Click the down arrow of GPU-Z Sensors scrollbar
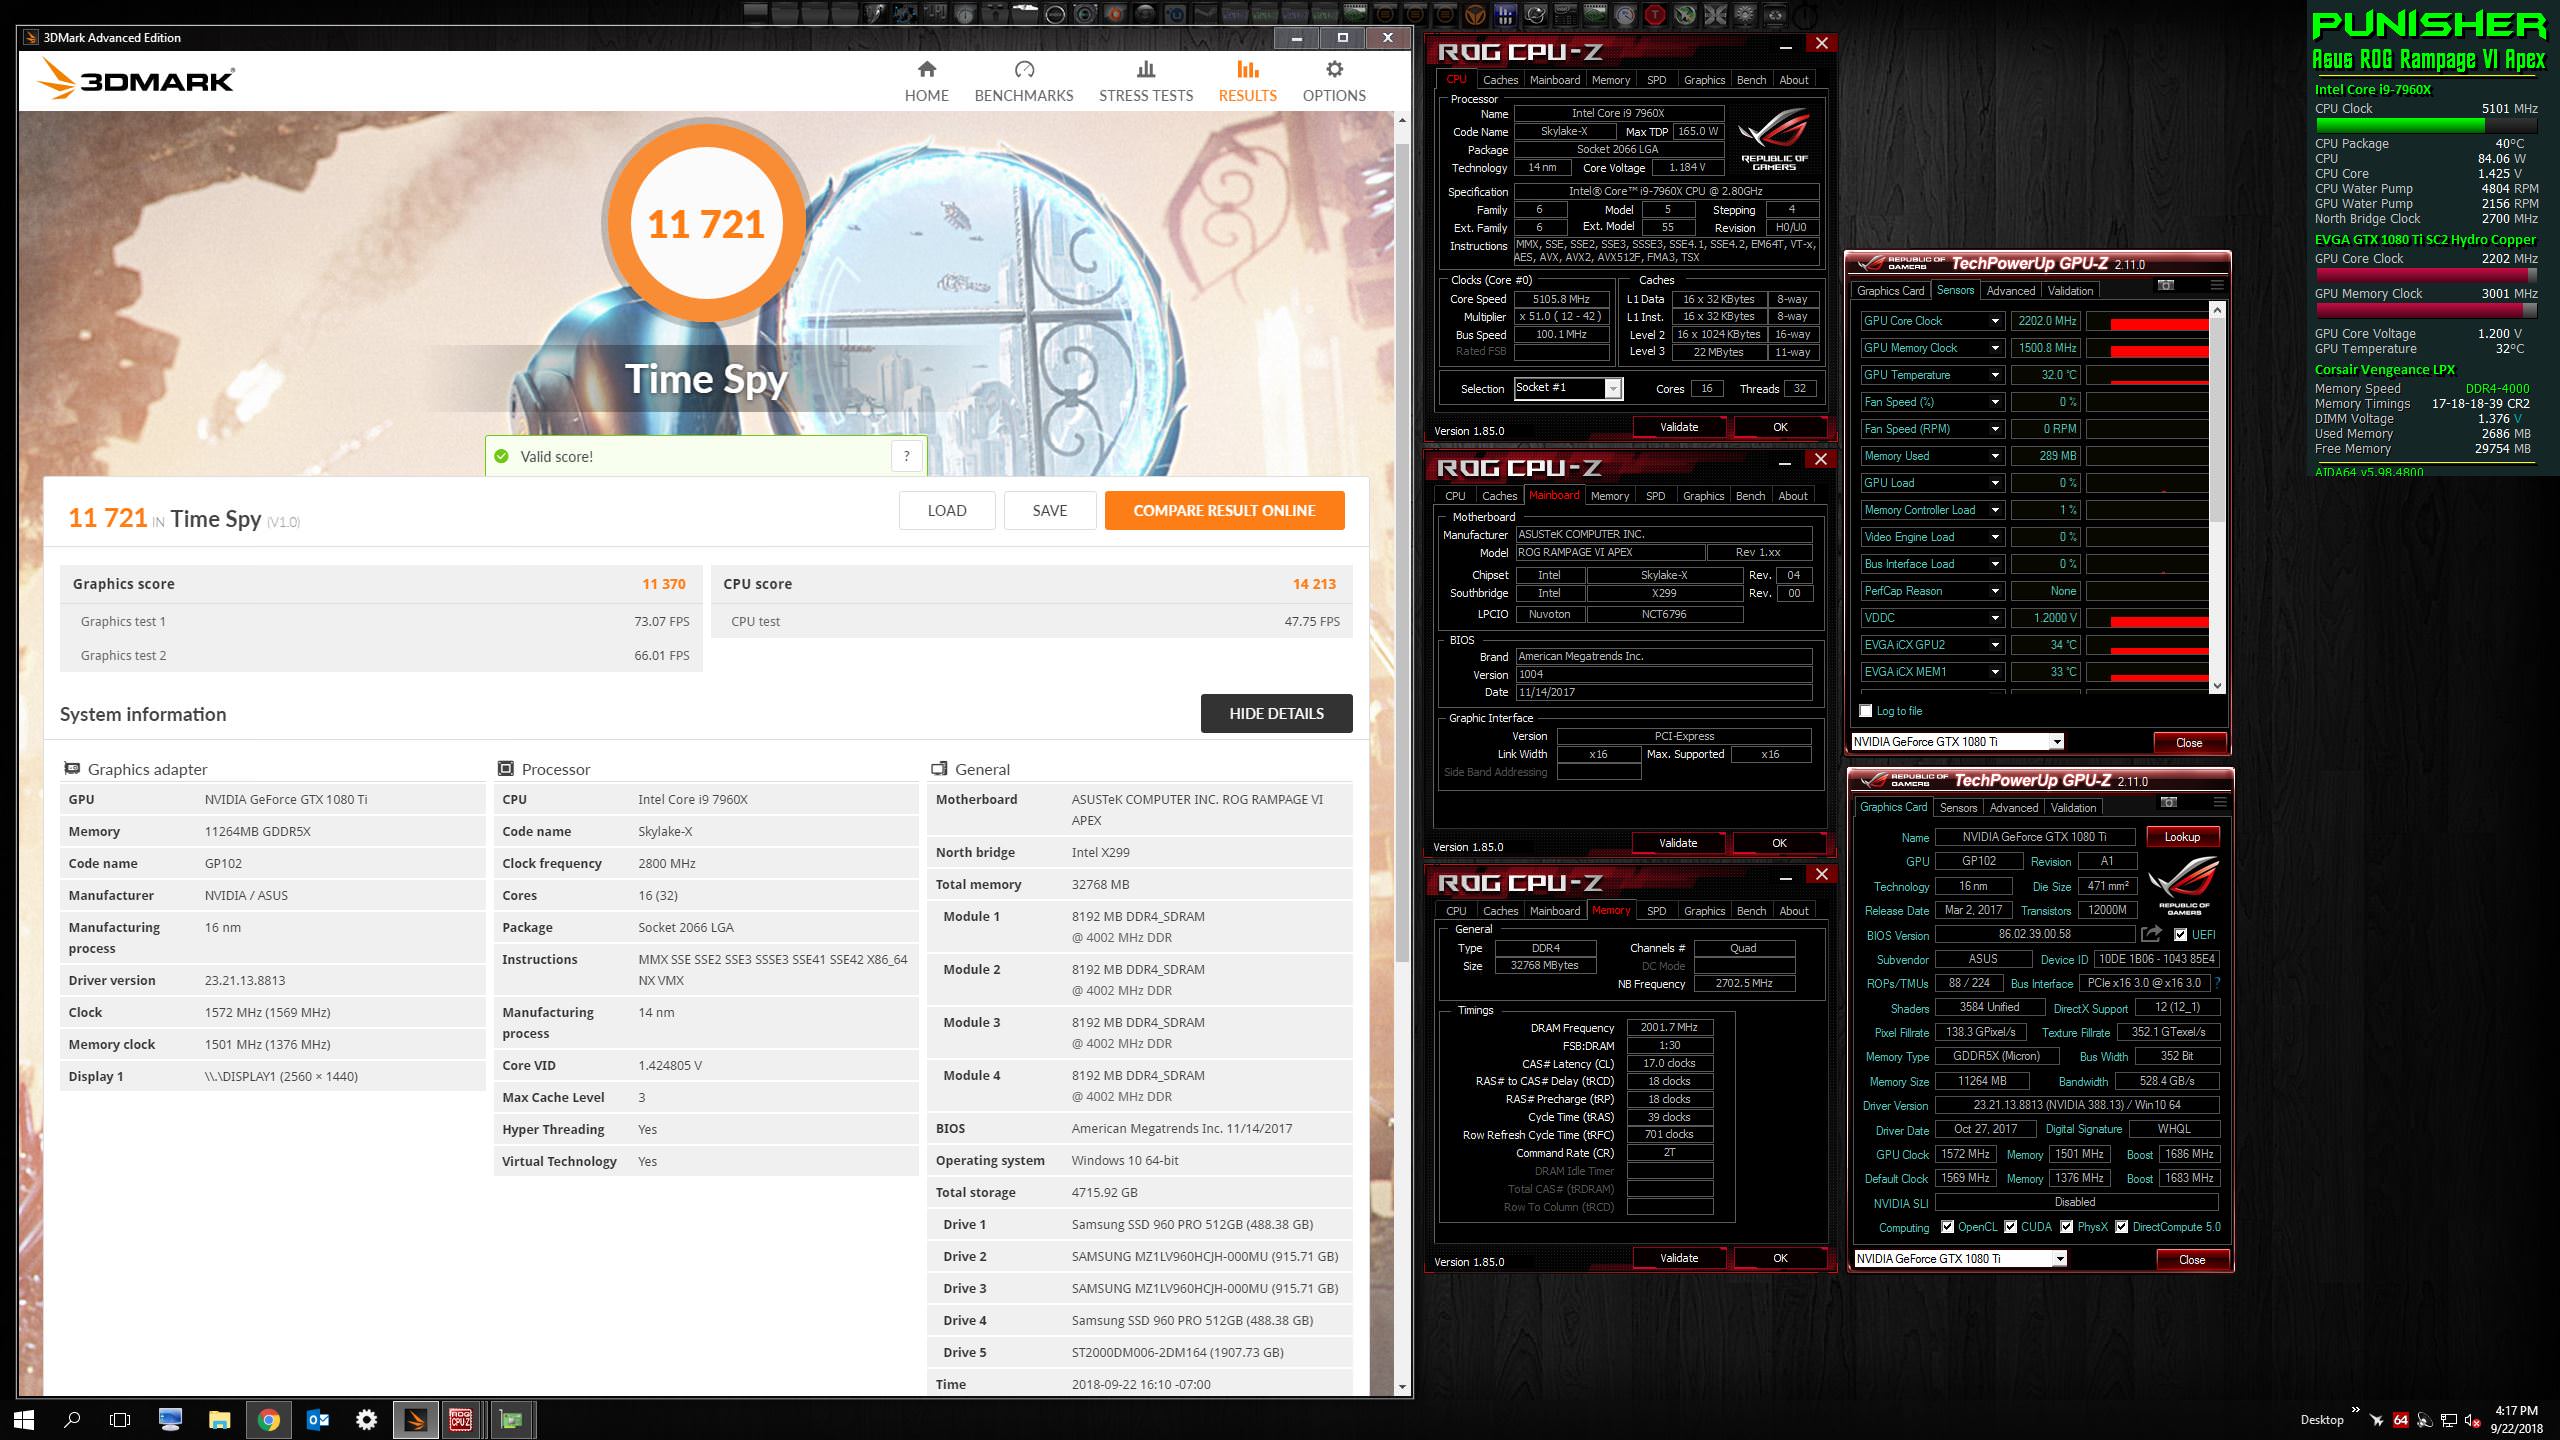The width and height of the screenshot is (2560, 1440). [2217, 686]
